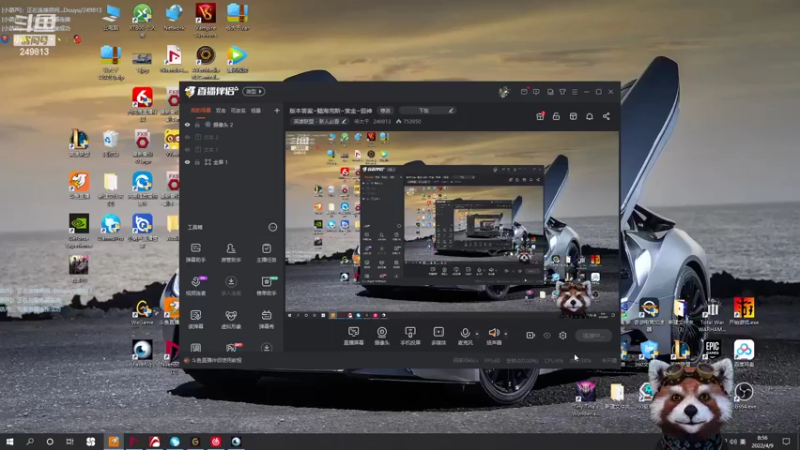800x450 pixels.
Task: Open the 主播任务 checklist tool
Action: (266, 252)
